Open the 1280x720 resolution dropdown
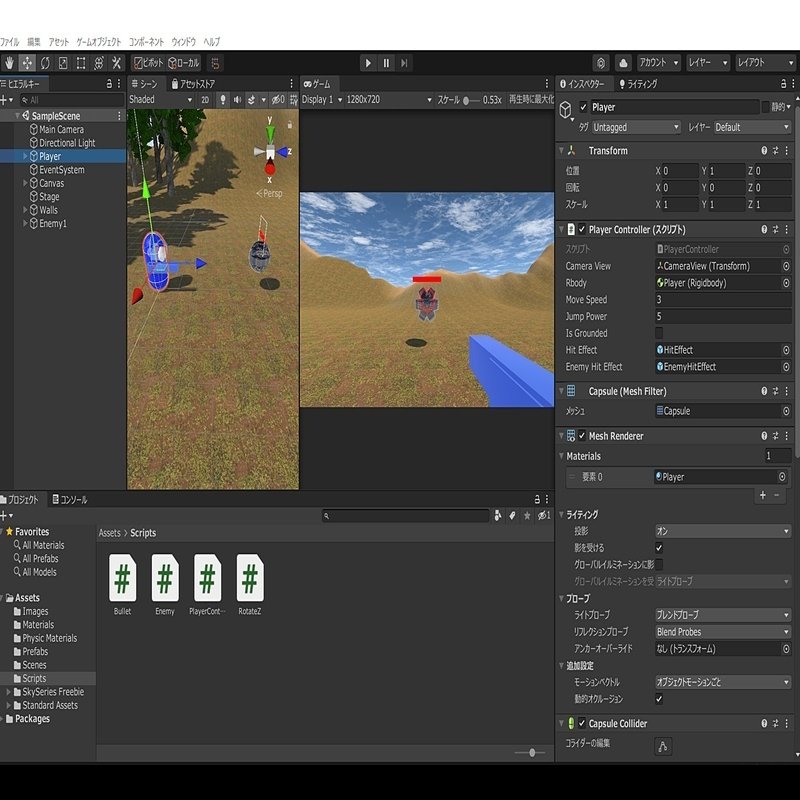 coord(389,99)
